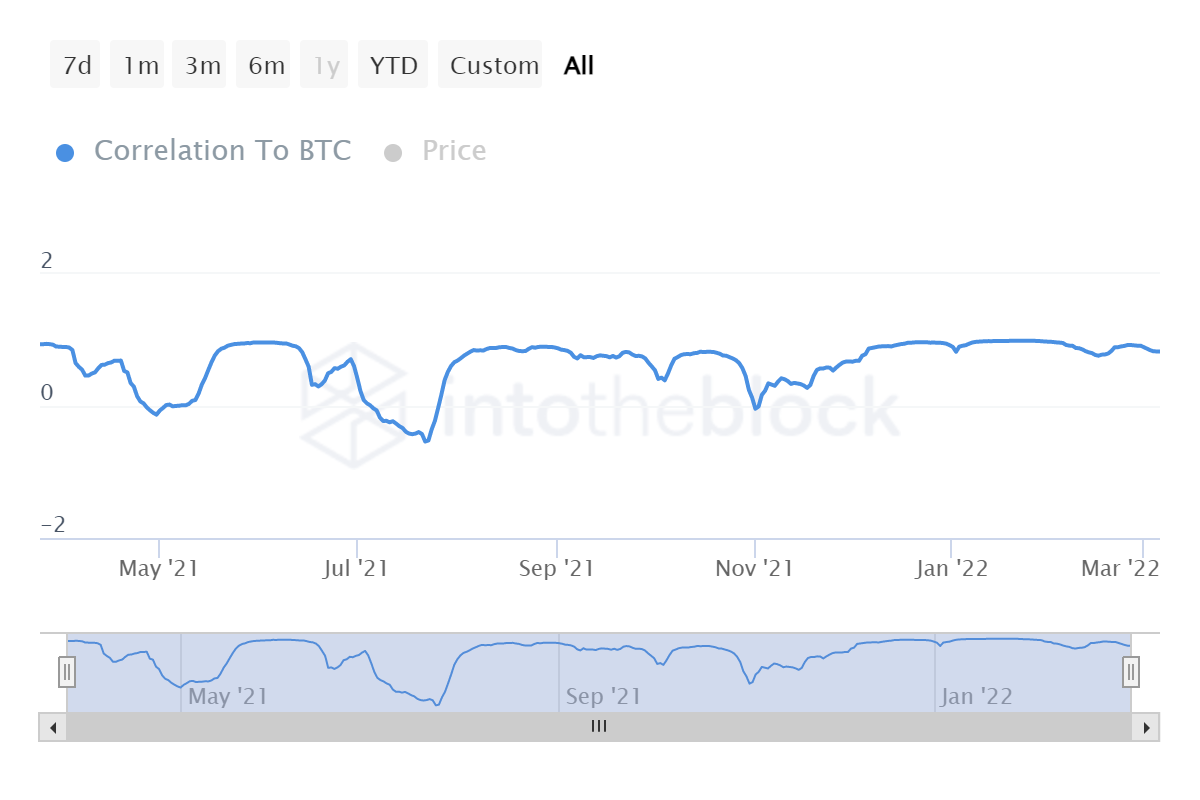Click the left scrollbar arrow below the navigator

pyautogui.click(x=51, y=727)
